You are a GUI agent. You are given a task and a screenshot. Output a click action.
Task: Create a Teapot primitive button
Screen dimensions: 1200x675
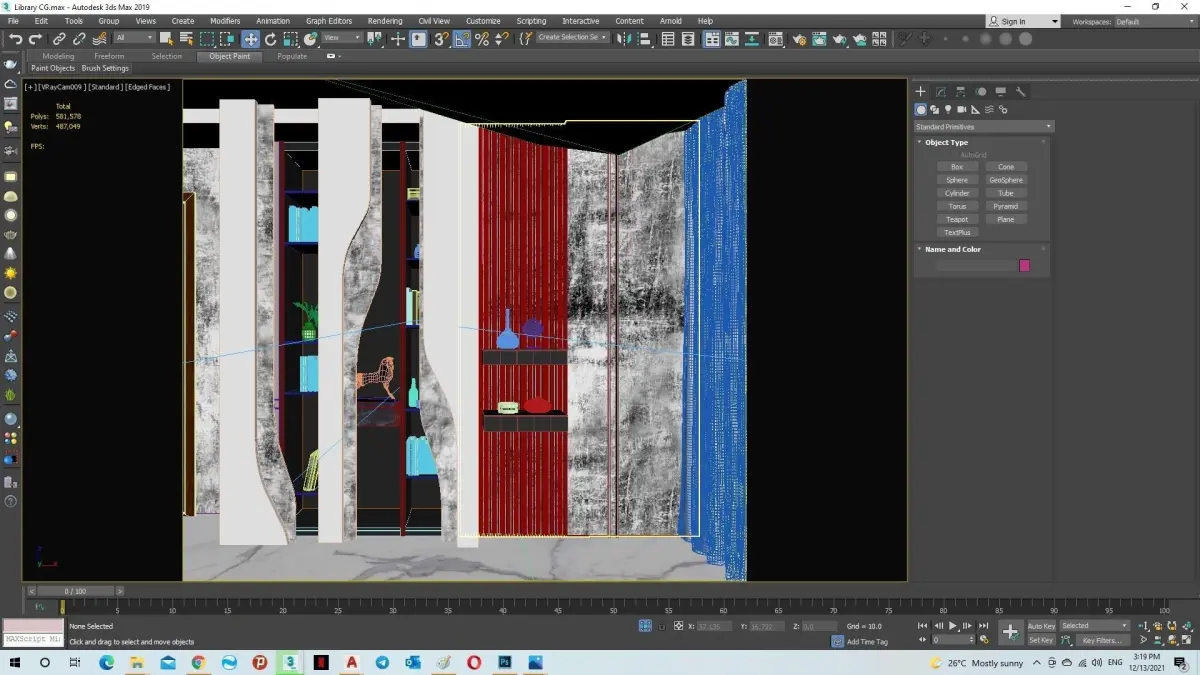[x=957, y=219]
